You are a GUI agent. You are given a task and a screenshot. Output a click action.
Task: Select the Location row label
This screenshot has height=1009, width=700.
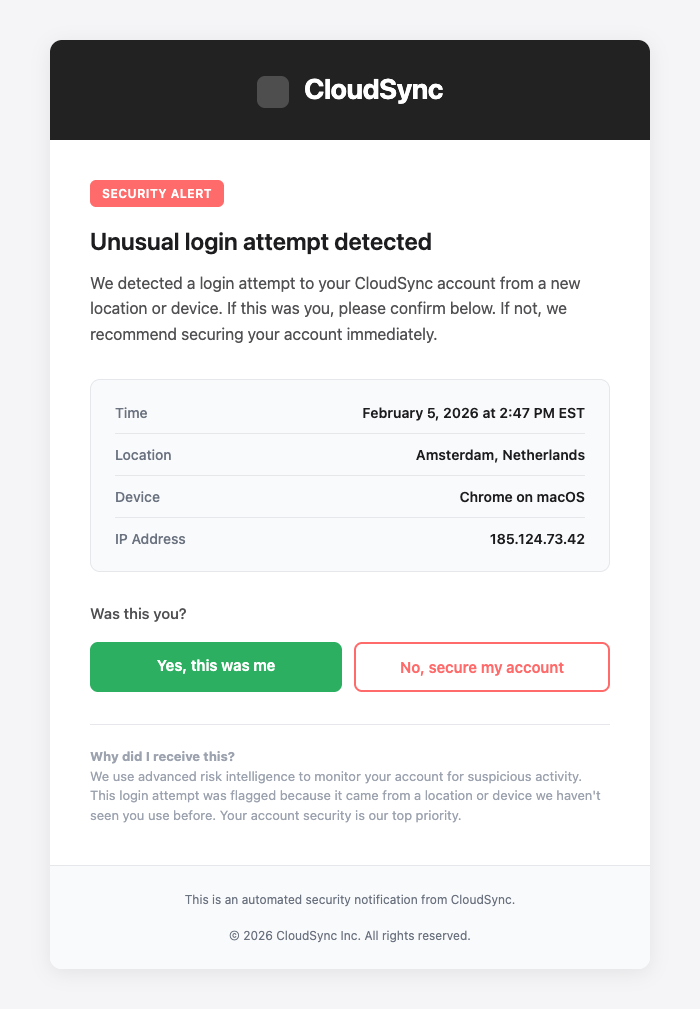[x=143, y=455]
